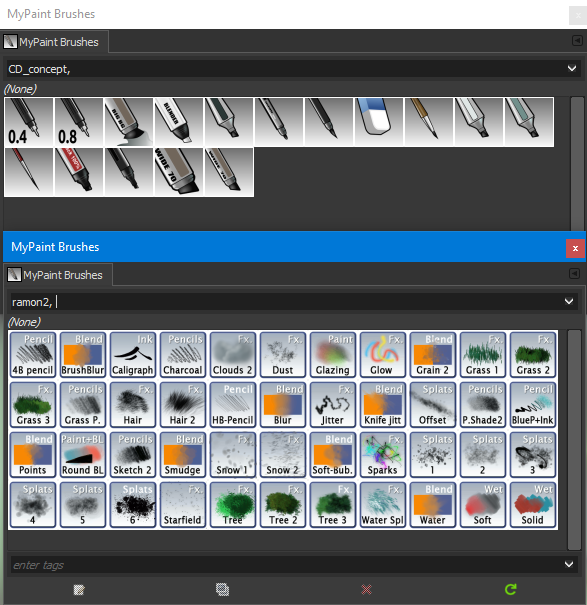Choose the Caligraph ink brush
Viewport: 587px width, 605px height.
pyautogui.click(x=133, y=354)
